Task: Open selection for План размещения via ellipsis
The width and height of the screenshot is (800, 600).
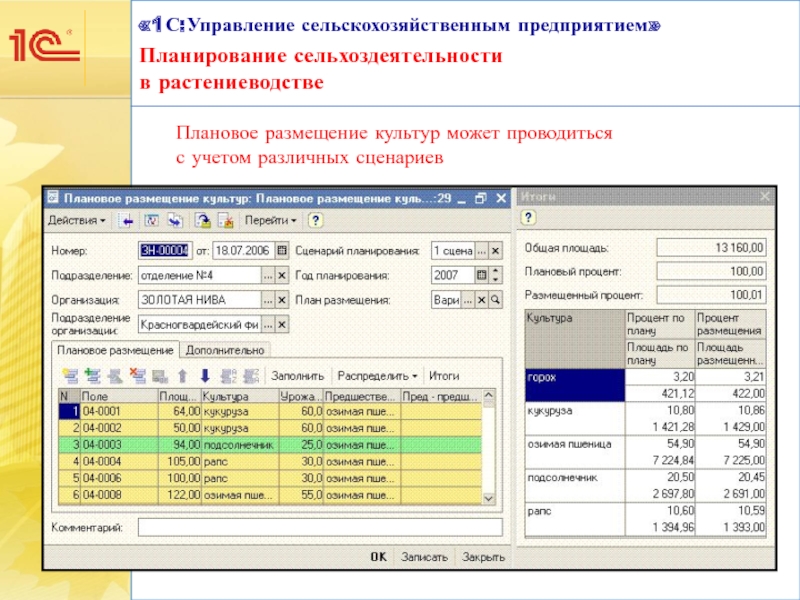Action: pos(467,300)
